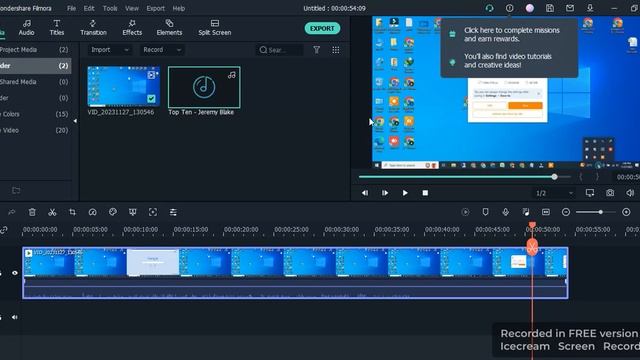Mute the audio track speaker icon
Image resolution: width=640 pixels, height=360 pixels.
pos(15,317)
